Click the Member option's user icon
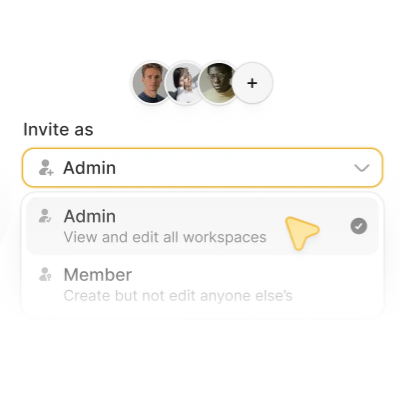400x410 pixels. [x=45, y=274]
